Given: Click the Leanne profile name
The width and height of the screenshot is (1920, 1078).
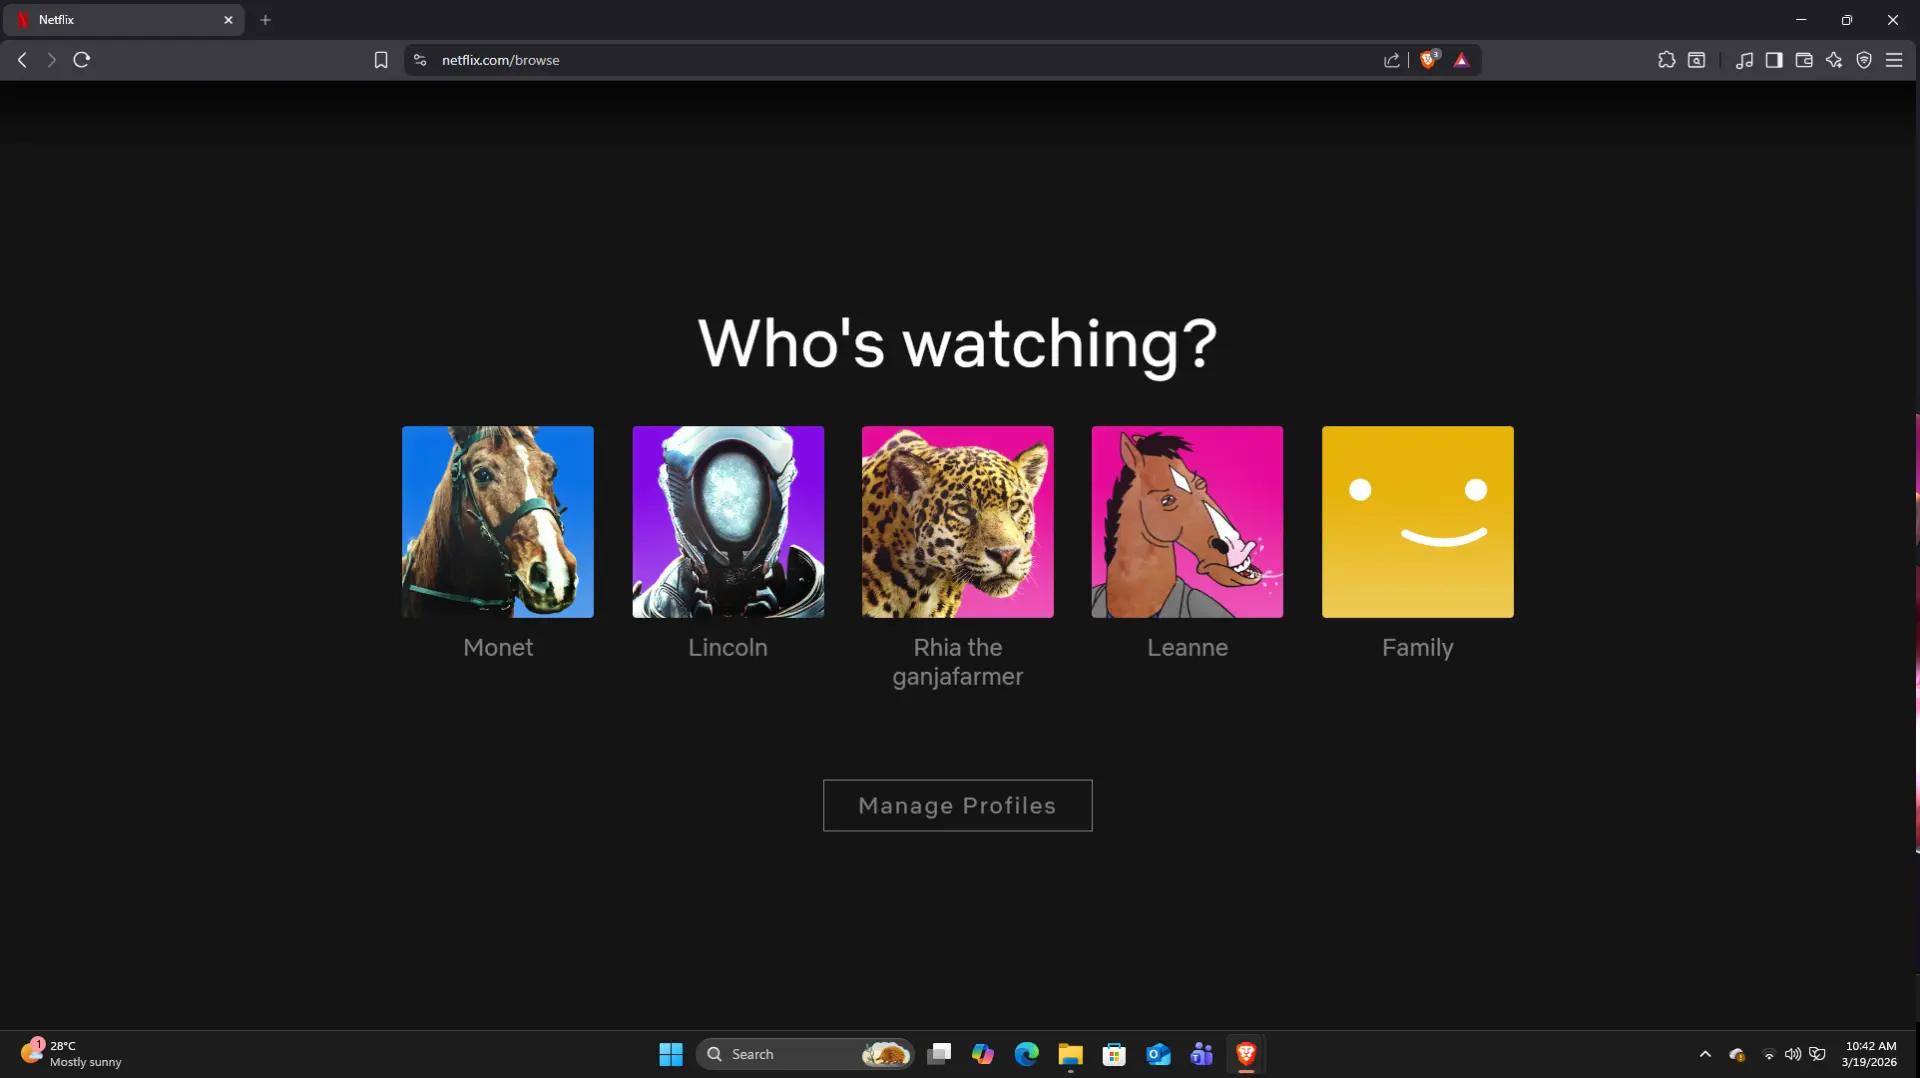Looking at the screenshot, I should (x=1187, y=647).
